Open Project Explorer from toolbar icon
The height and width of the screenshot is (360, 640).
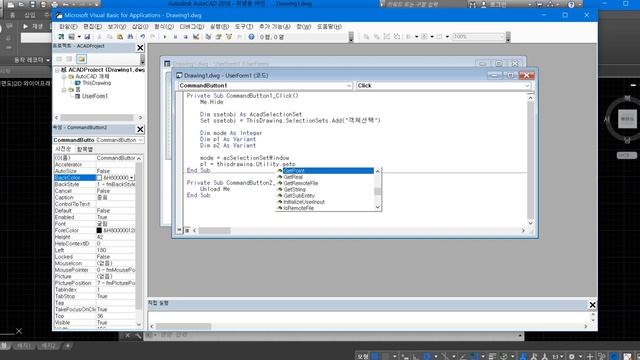[x=208, y=37]
